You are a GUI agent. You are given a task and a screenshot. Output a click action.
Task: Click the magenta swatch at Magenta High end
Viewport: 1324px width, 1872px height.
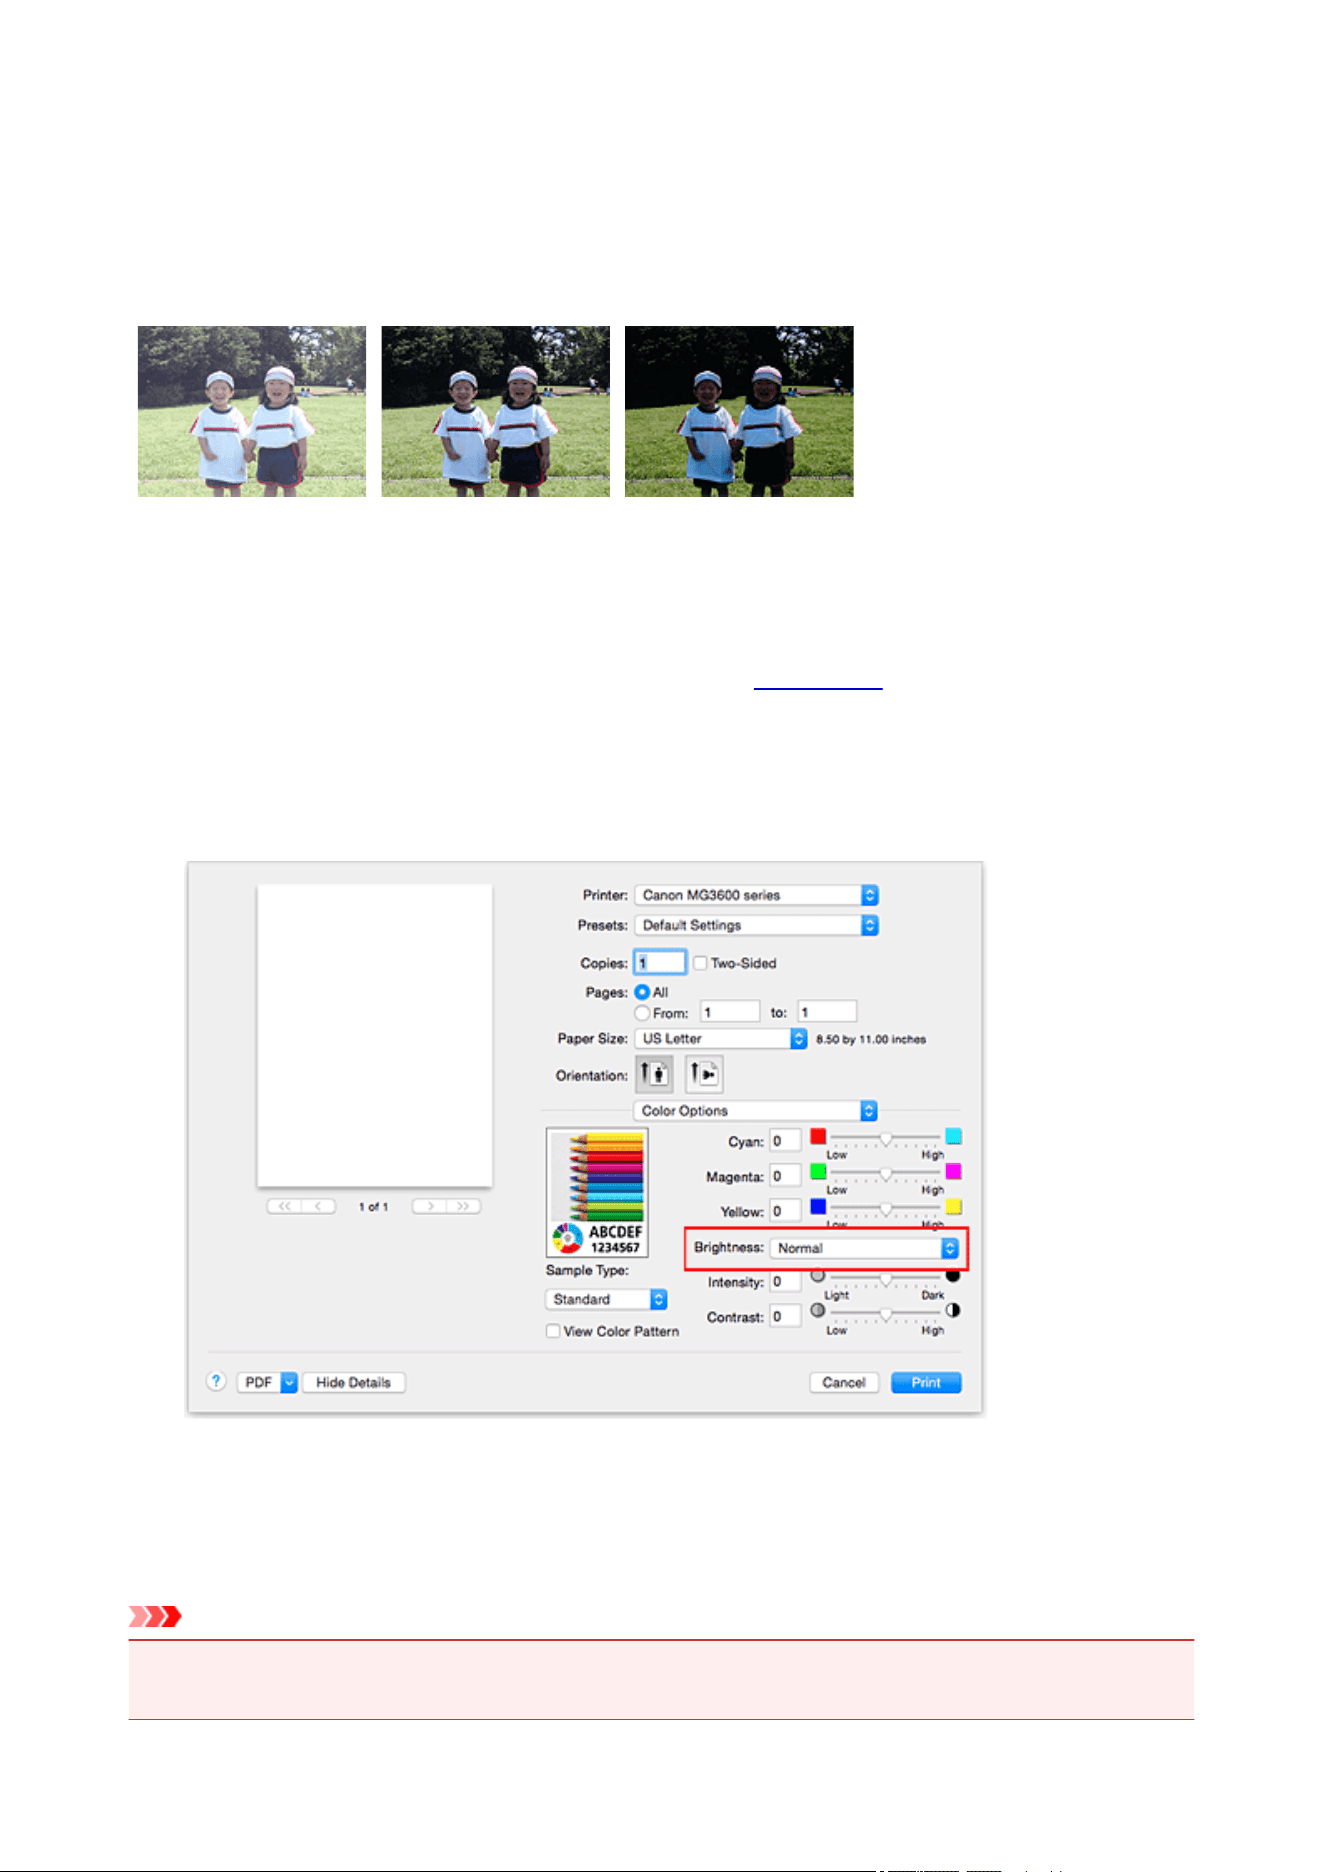[954, 1171]
